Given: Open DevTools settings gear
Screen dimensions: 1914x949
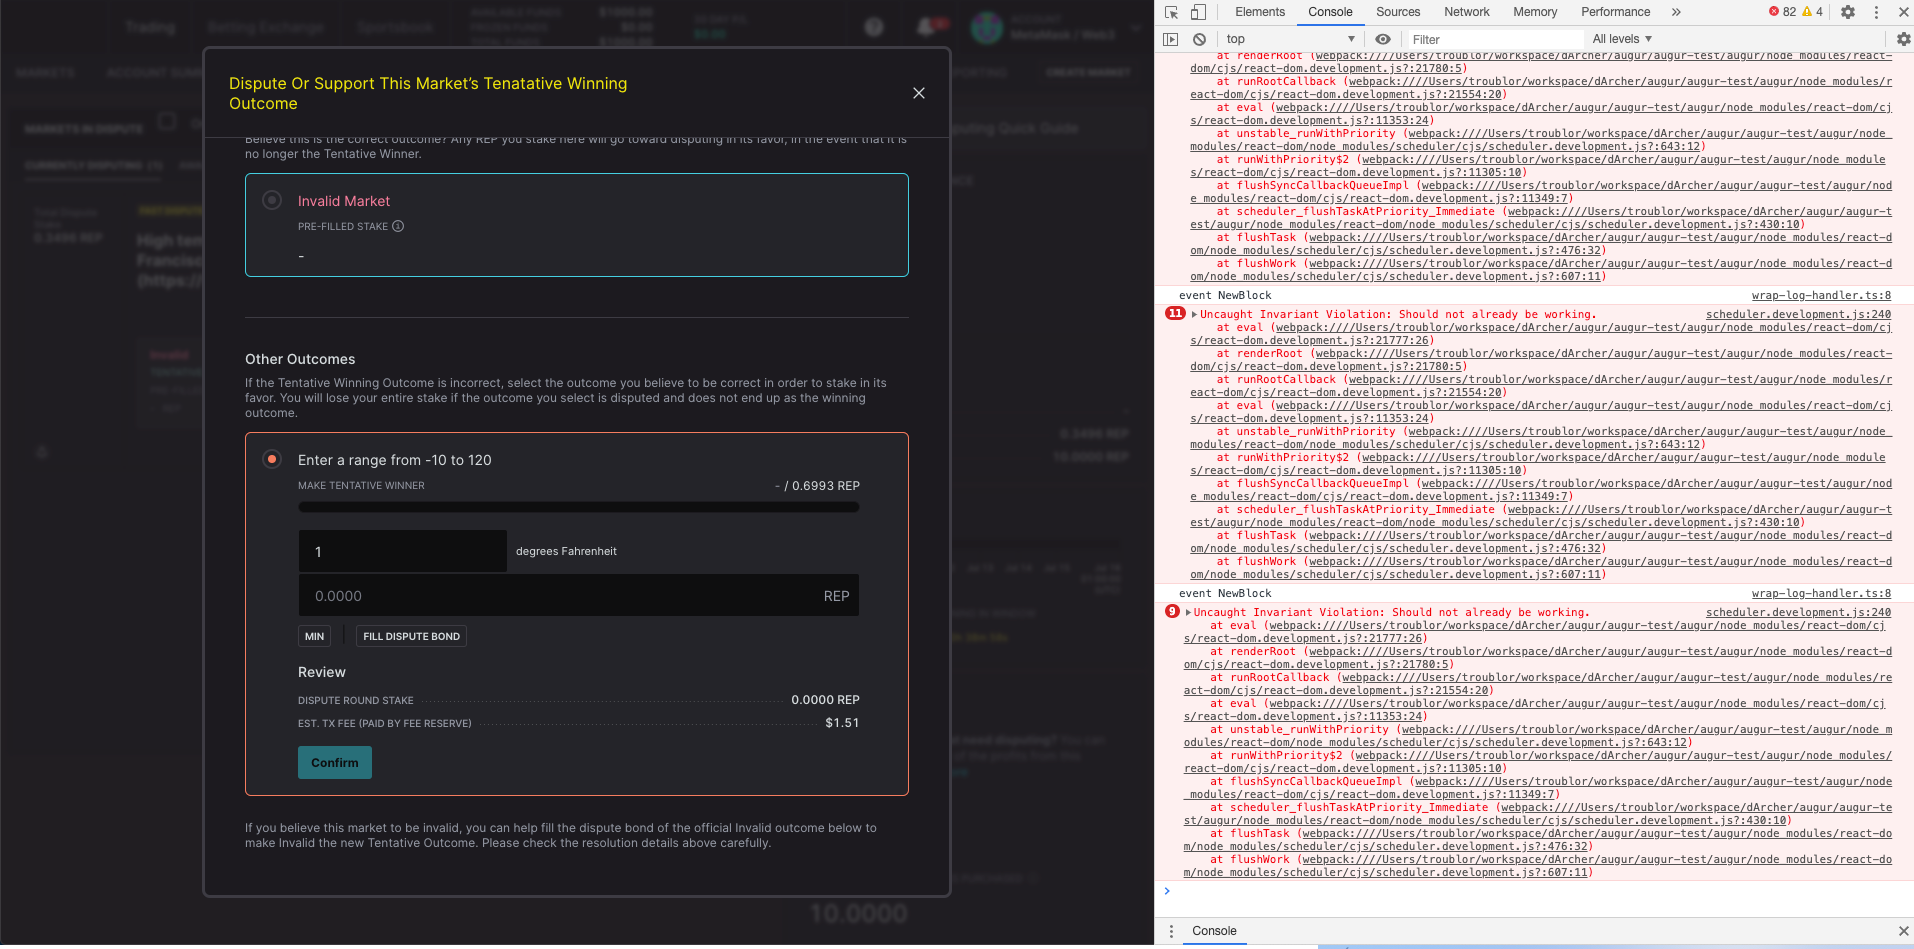Looking at the screenshot, I should [1847, 12].
